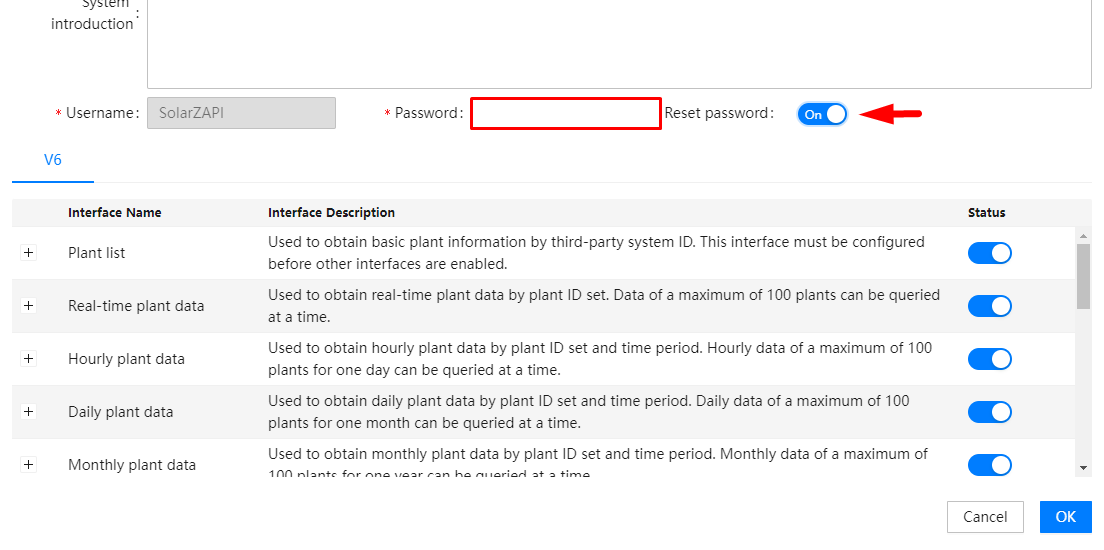1104x550 pixels.
Task: Toggle Daily plant data status switch
Action: [x=989, y=412]
